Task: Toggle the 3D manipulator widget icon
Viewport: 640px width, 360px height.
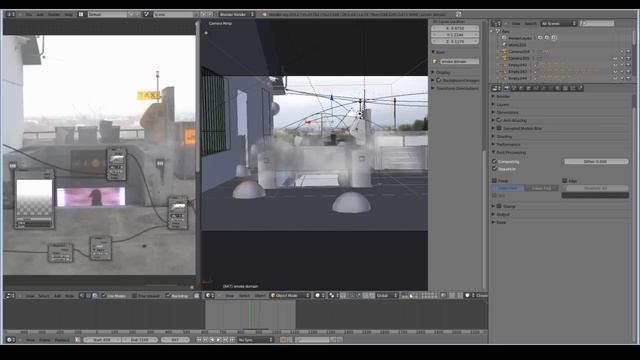Action: pyautogui.click(x=352, y=296)
